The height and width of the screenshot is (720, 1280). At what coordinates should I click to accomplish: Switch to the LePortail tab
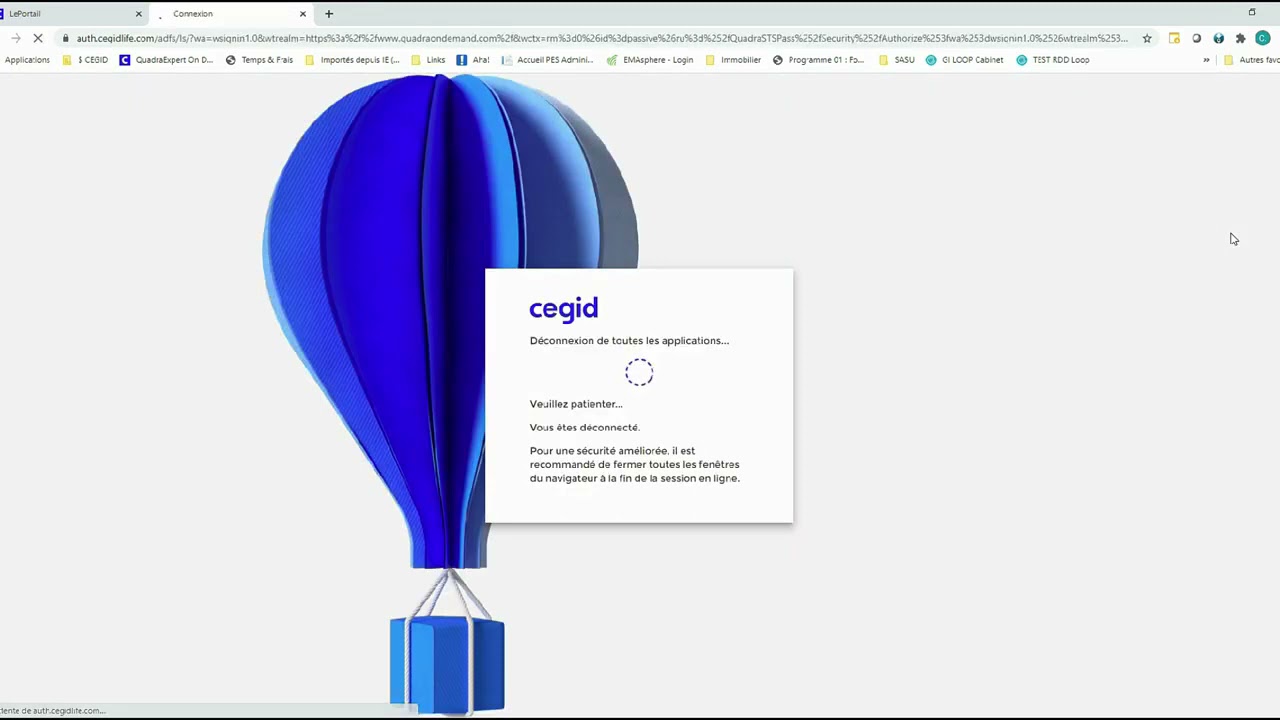70,14
